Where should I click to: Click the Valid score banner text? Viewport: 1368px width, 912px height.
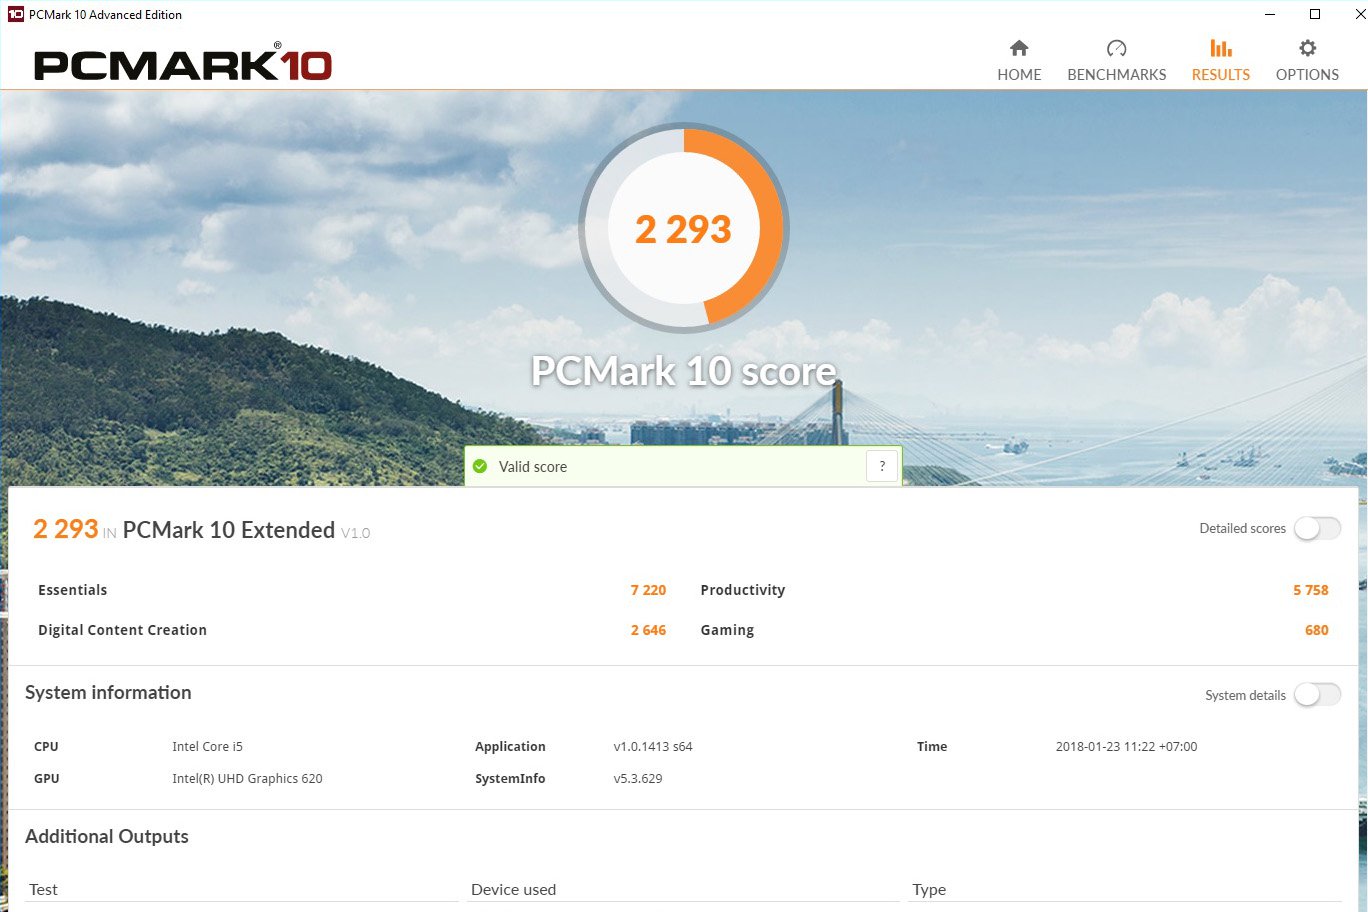point(533,467)
